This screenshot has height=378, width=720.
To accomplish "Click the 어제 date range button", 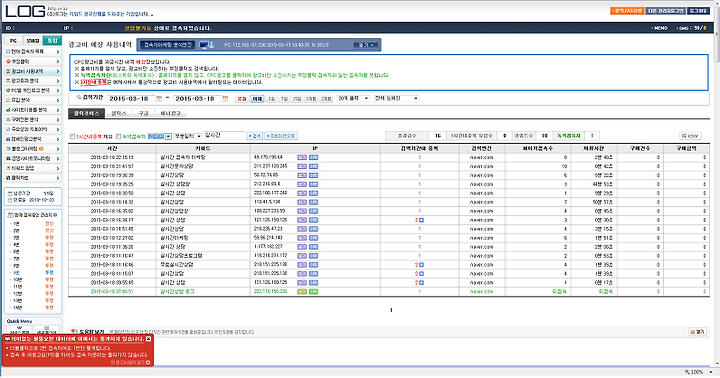I will point(257,99).
